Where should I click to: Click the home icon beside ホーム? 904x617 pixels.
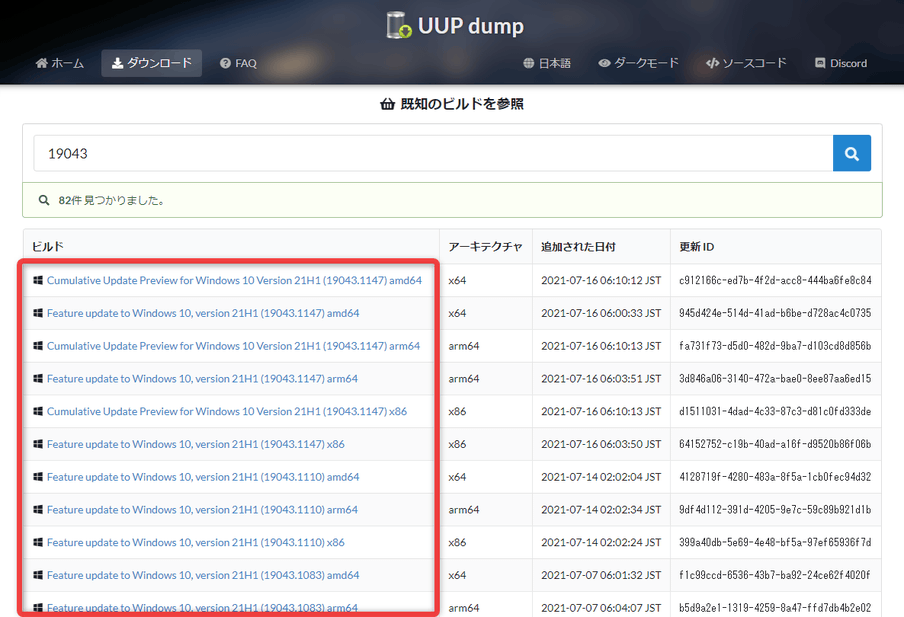[x=42, y=63]
